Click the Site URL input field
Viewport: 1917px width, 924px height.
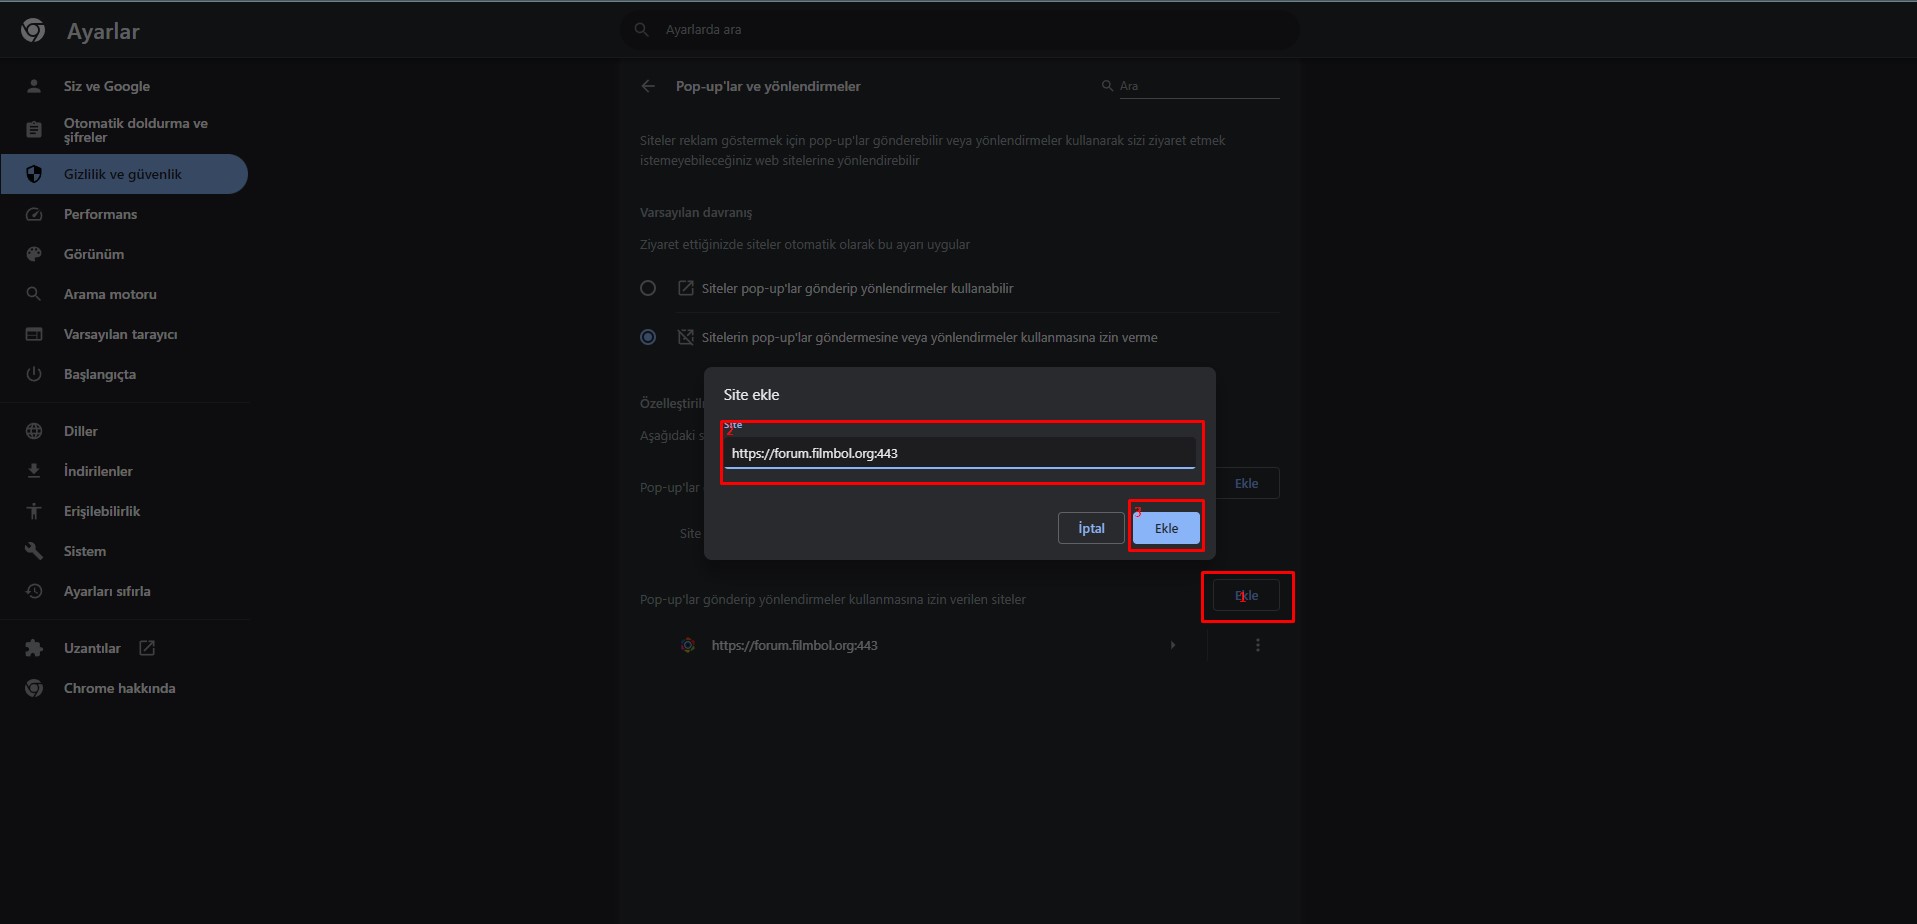pos(958,453)
